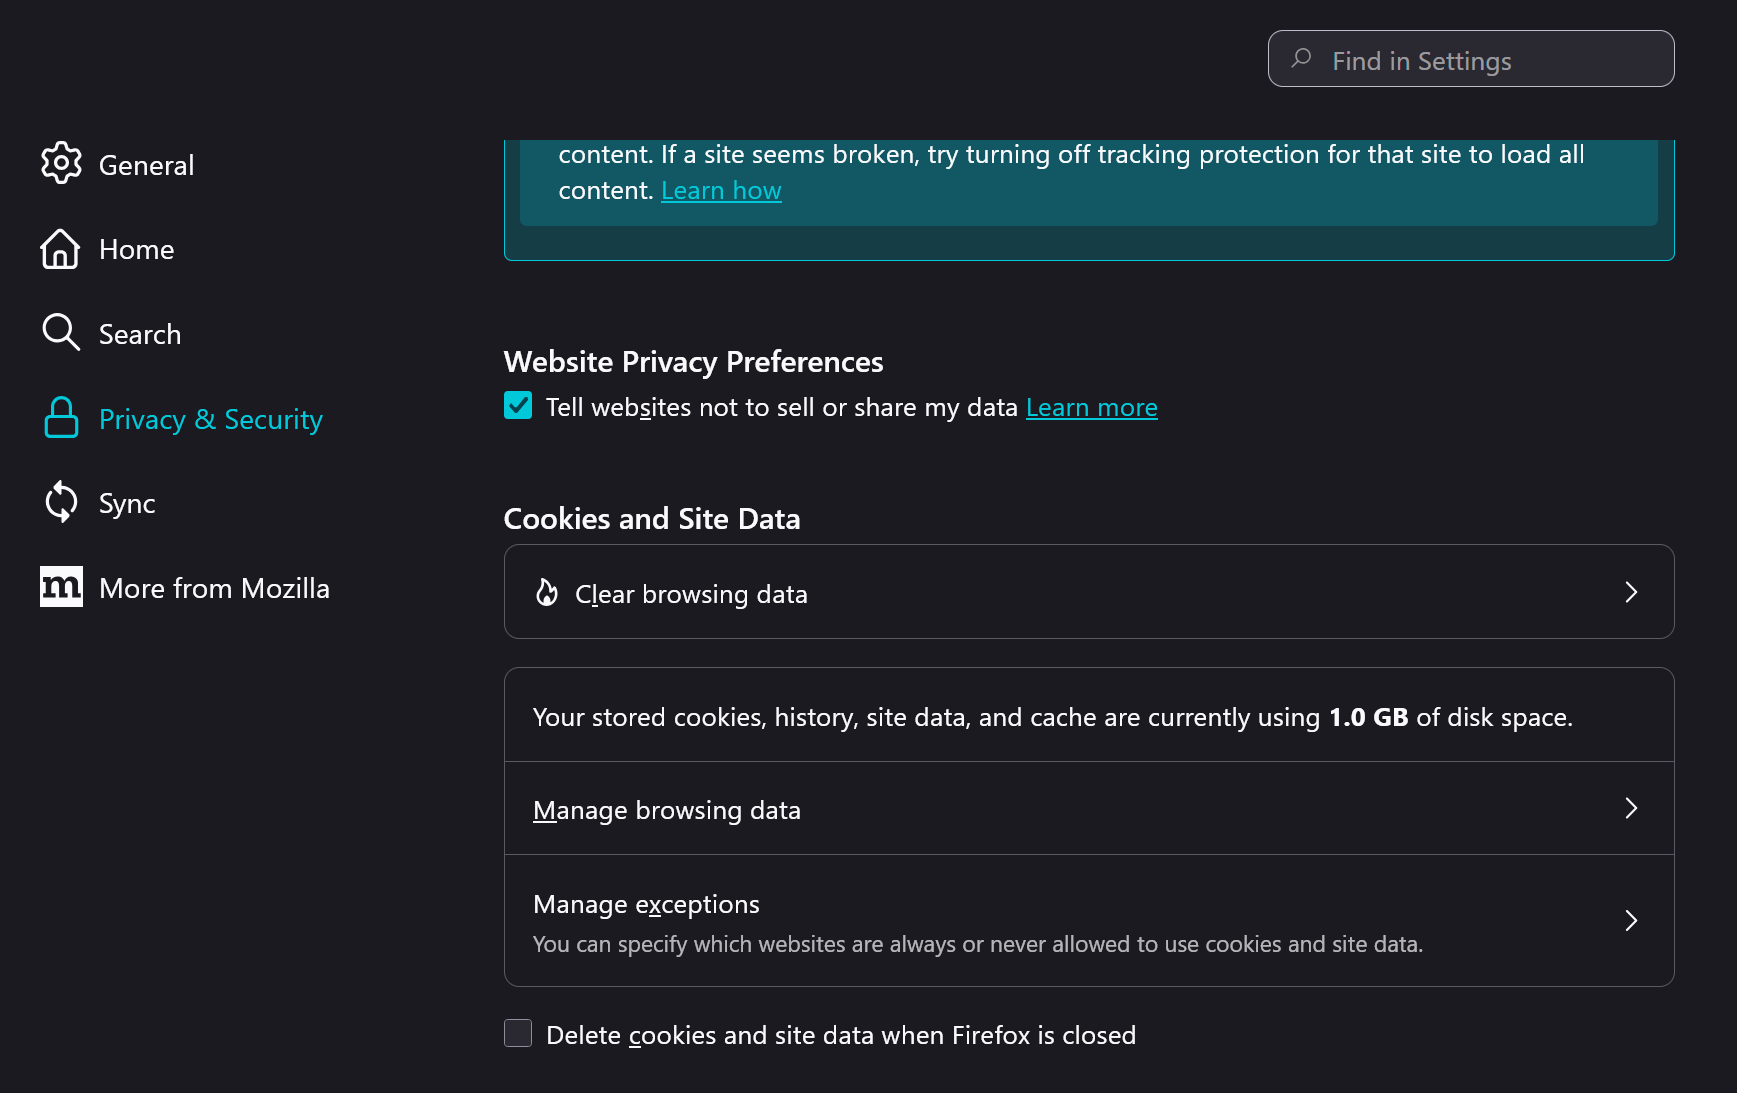Select the Privacy & Security lock icon
This screenshot has width=1737, height=1093.
(61, 418)
